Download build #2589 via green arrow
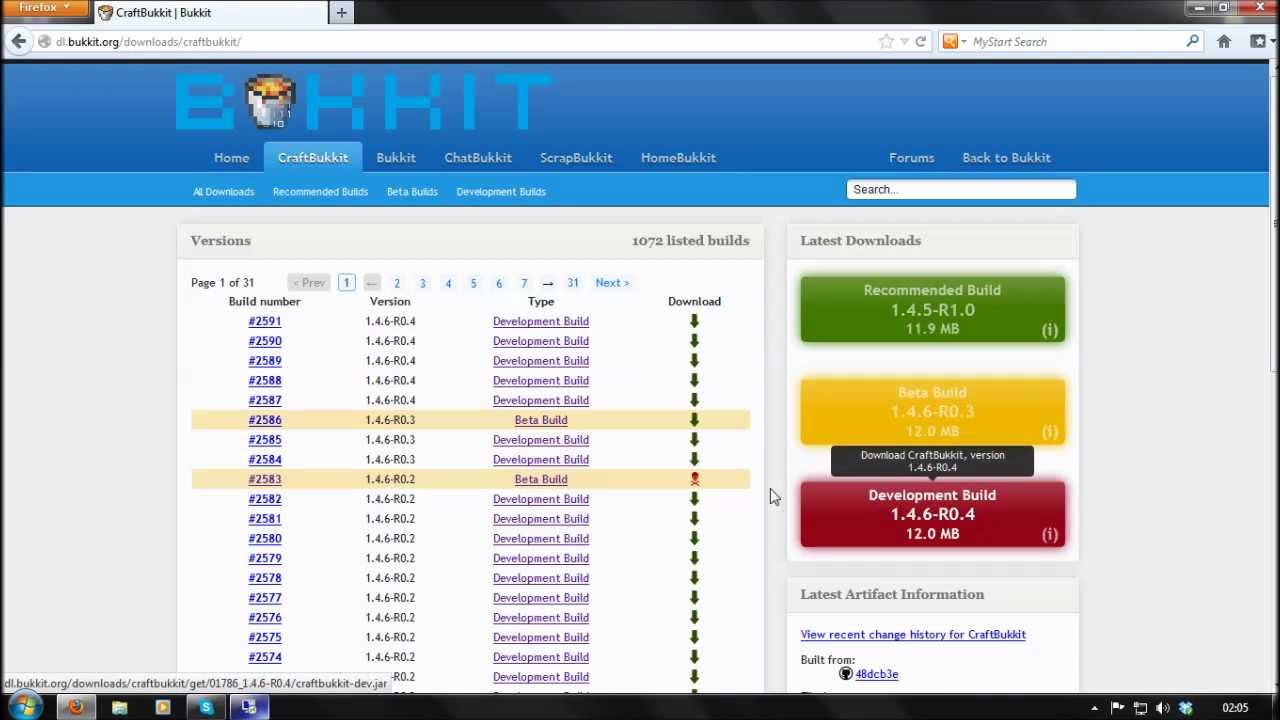The image size is (1280, 720). tap(694, 361)
